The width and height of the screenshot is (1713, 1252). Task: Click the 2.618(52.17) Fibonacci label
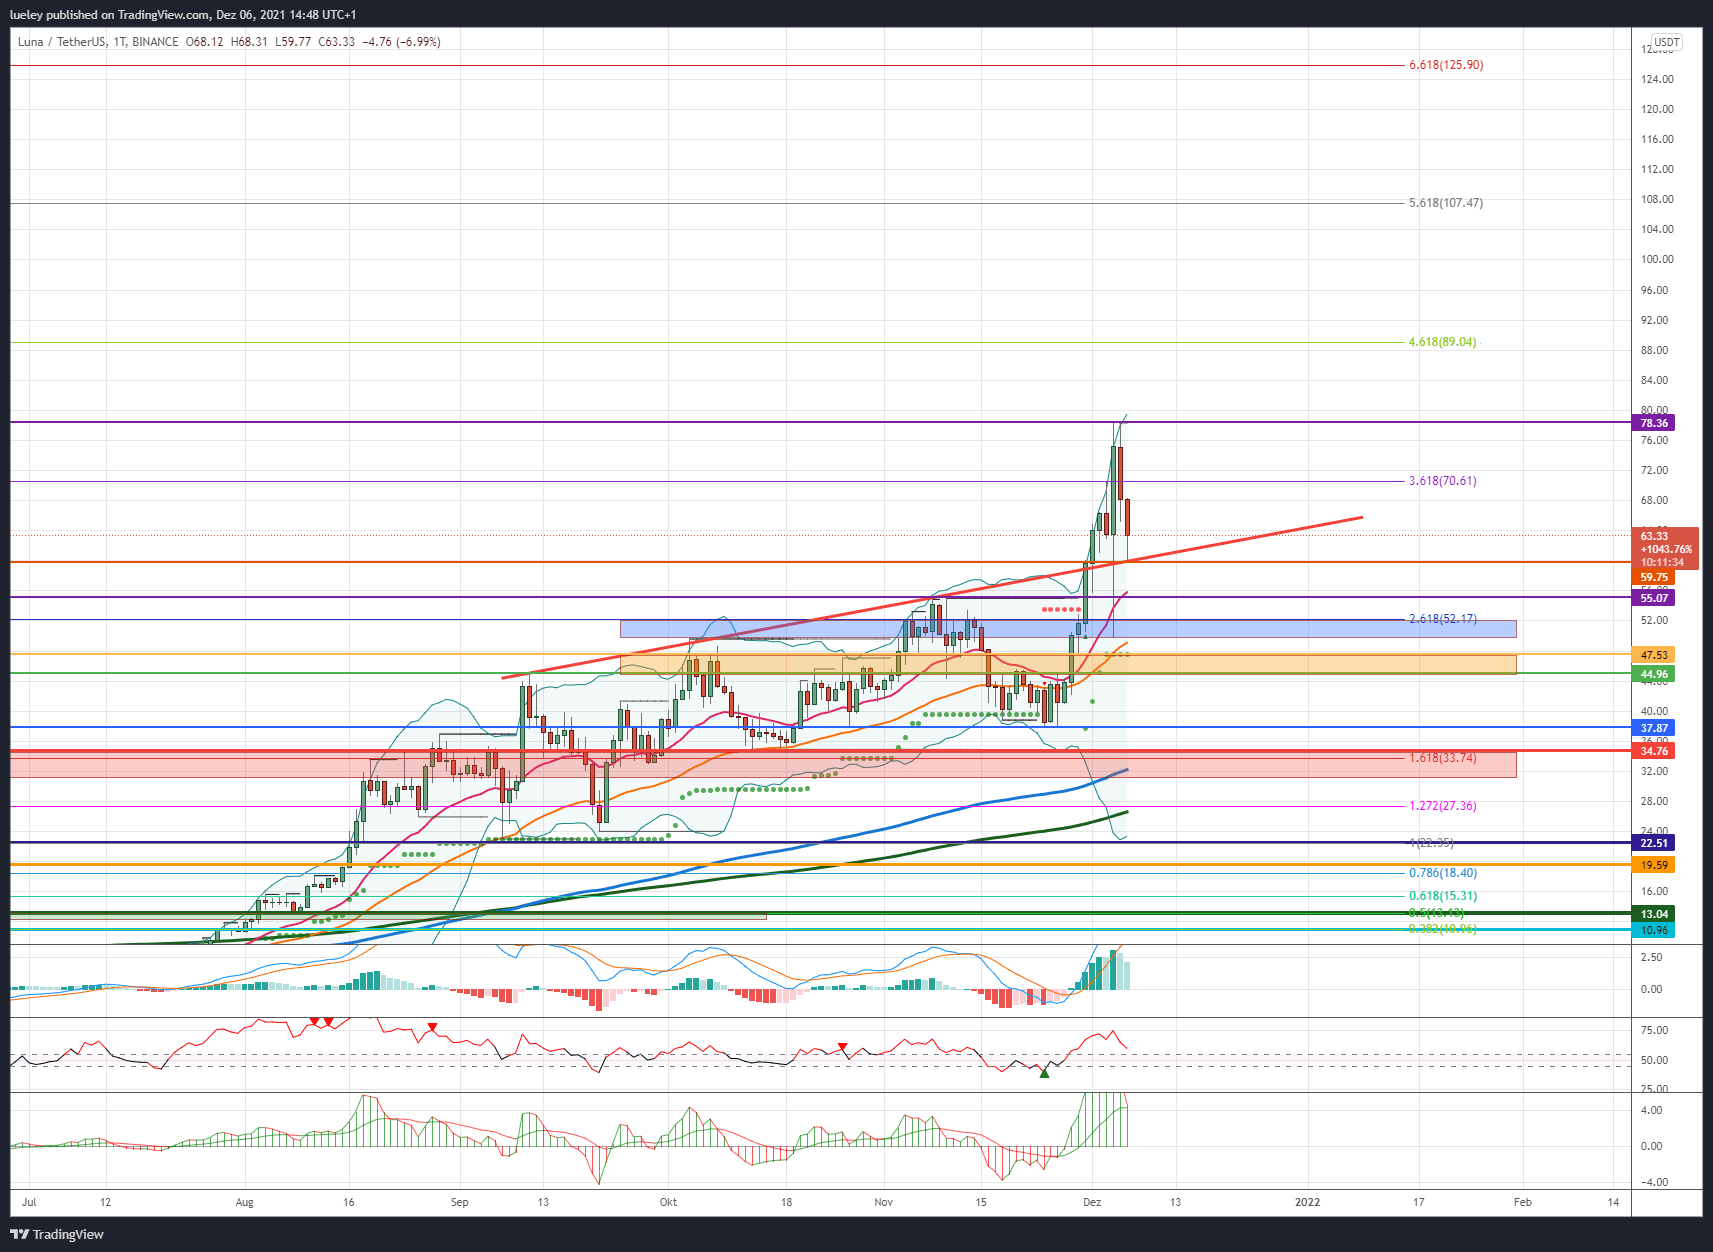1442,619
